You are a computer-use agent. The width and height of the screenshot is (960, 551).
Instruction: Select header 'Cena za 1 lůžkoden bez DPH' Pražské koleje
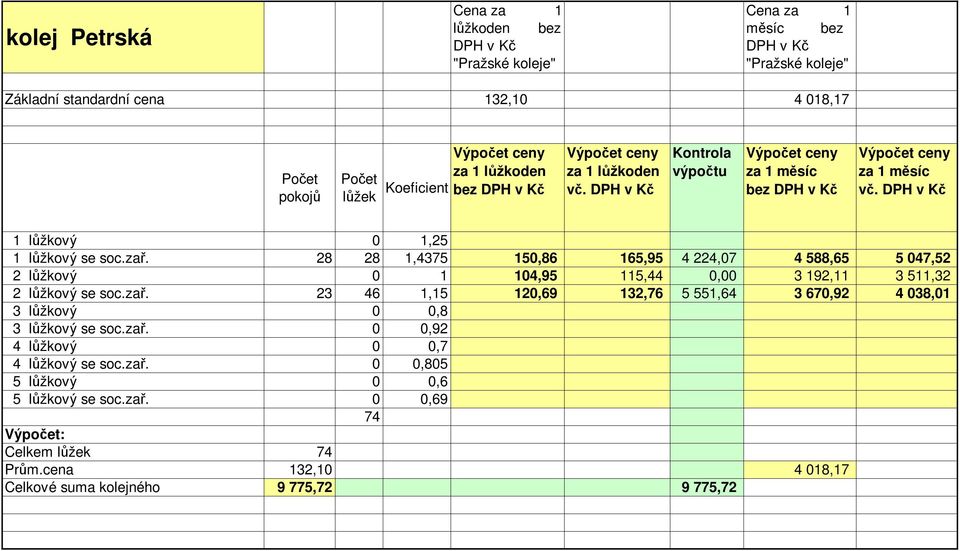(x=507, y=37)
